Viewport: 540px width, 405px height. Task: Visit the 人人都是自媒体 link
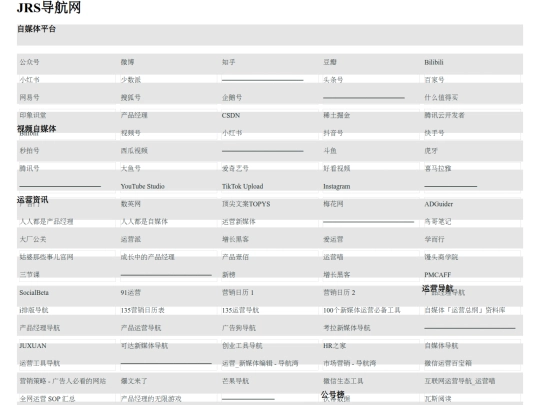tap(144, 222)
